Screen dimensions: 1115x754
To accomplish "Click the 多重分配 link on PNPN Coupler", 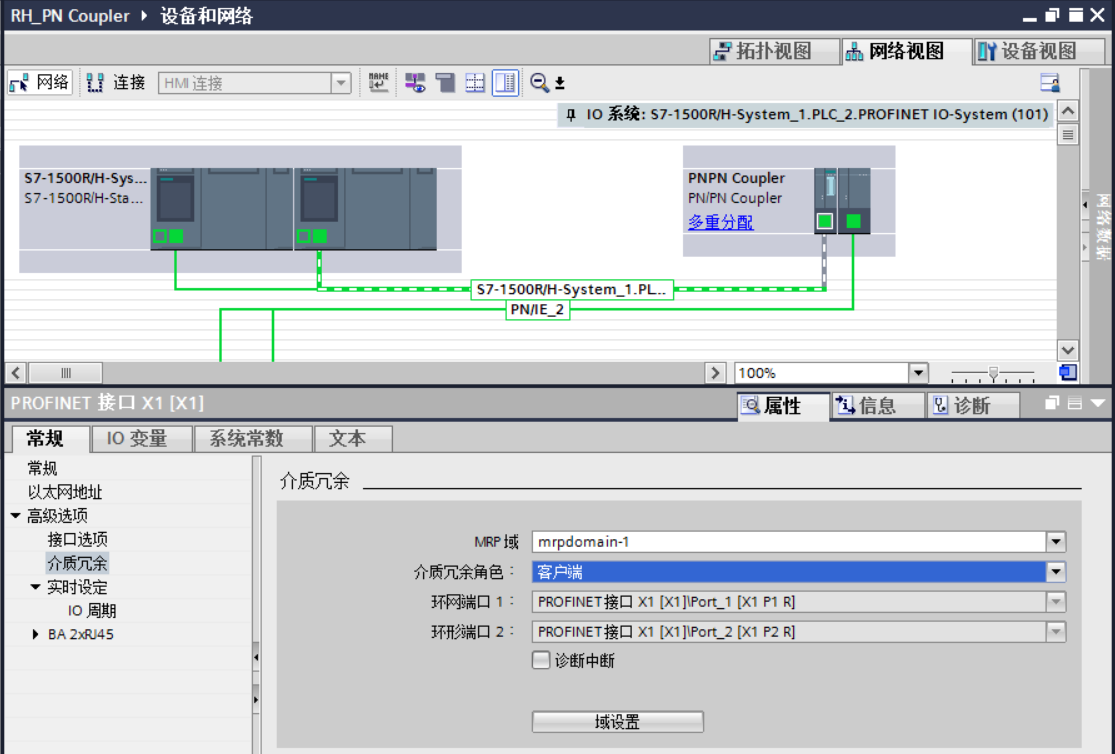I will coord(720,223).
